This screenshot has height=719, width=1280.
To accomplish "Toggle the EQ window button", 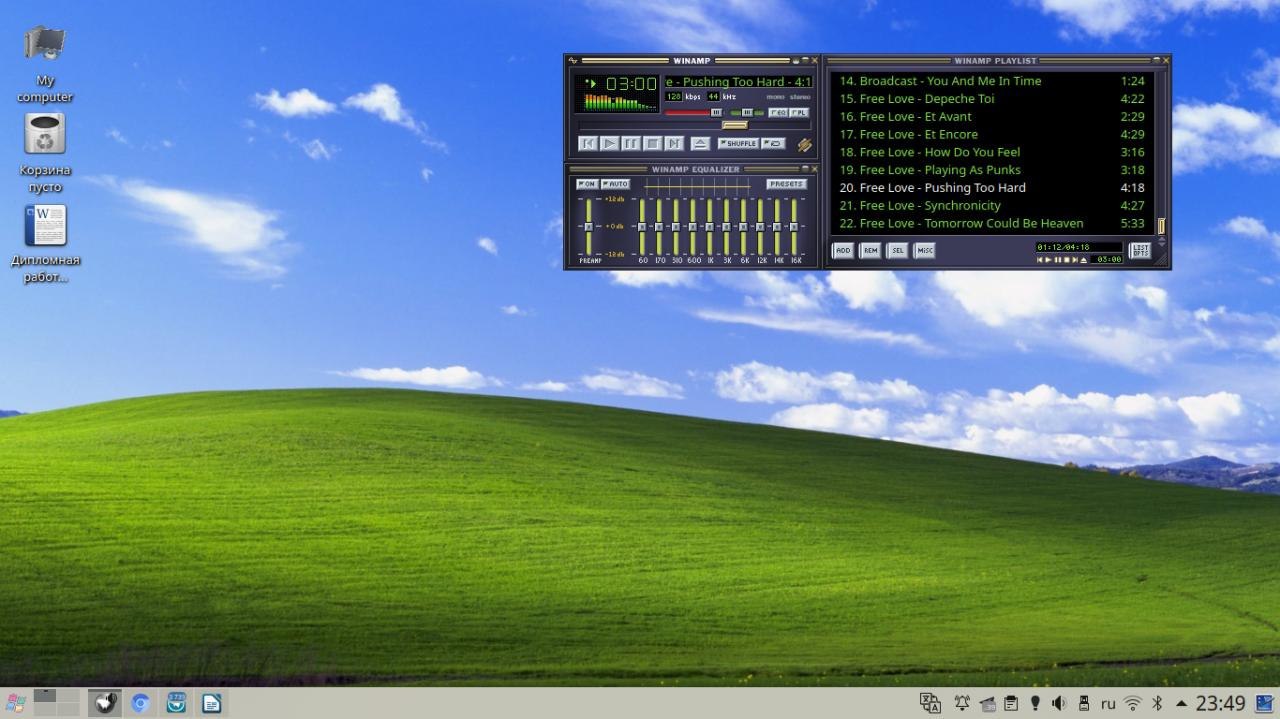I will 778,112.
